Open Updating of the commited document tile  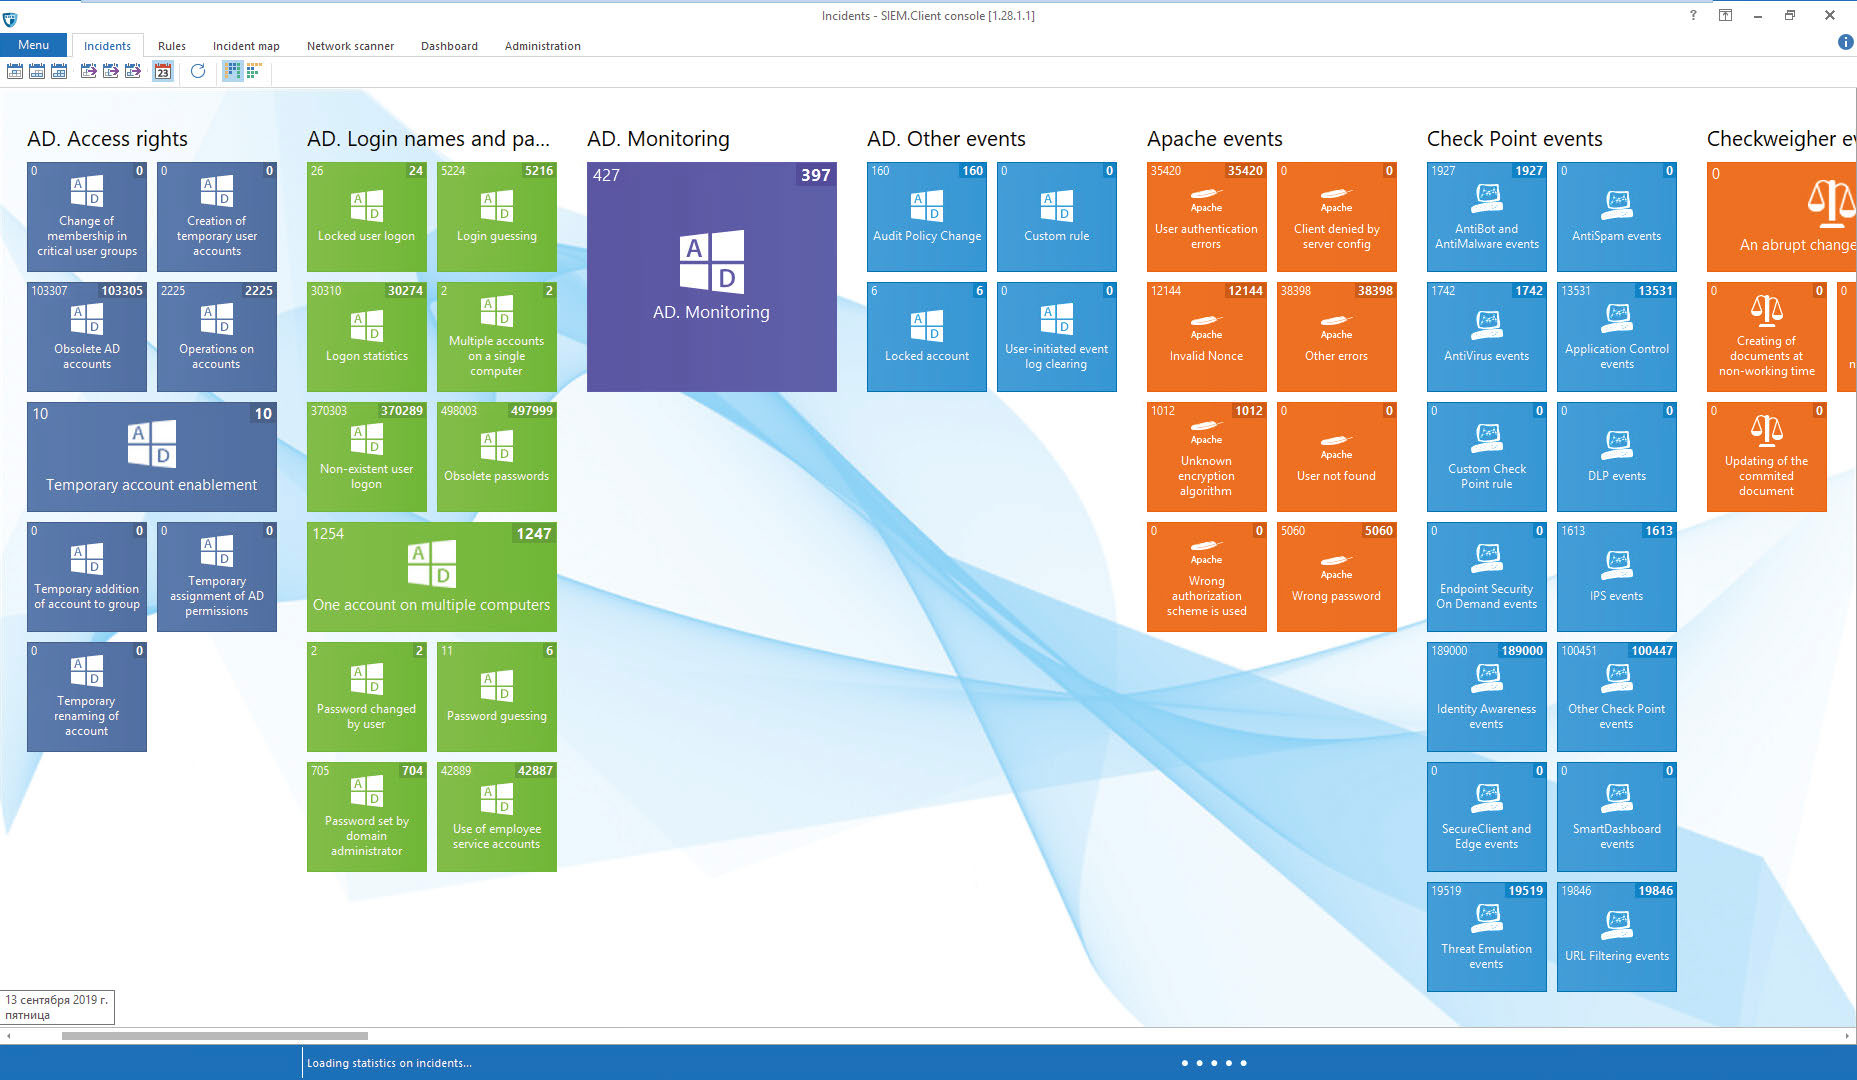click(x=1767, y=457)
